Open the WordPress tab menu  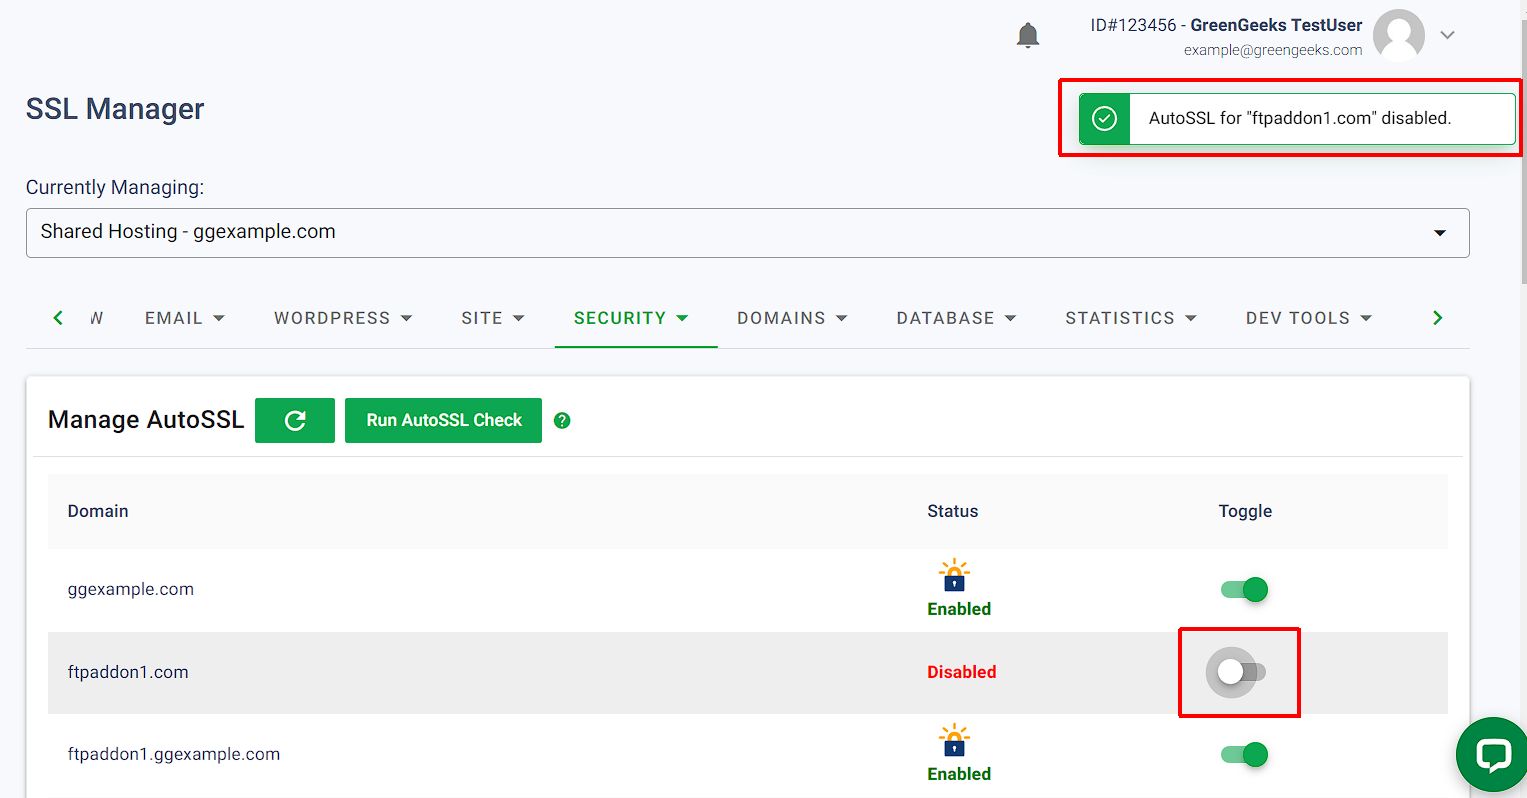click(343, 318)
